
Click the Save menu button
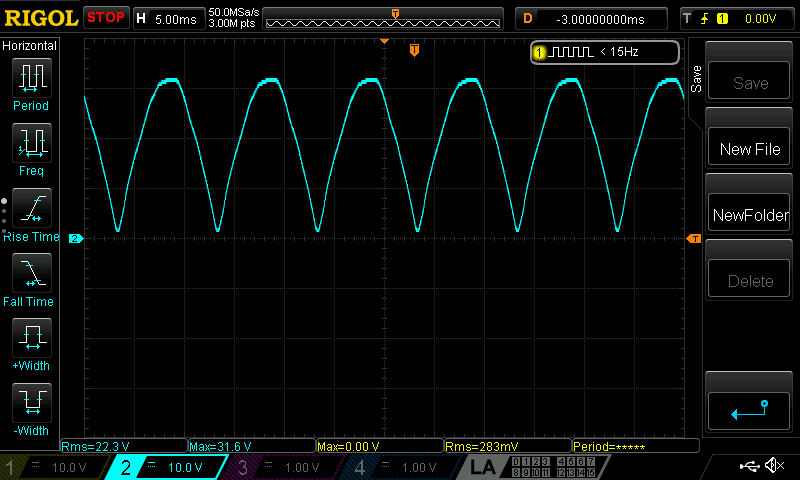[749, 82]
